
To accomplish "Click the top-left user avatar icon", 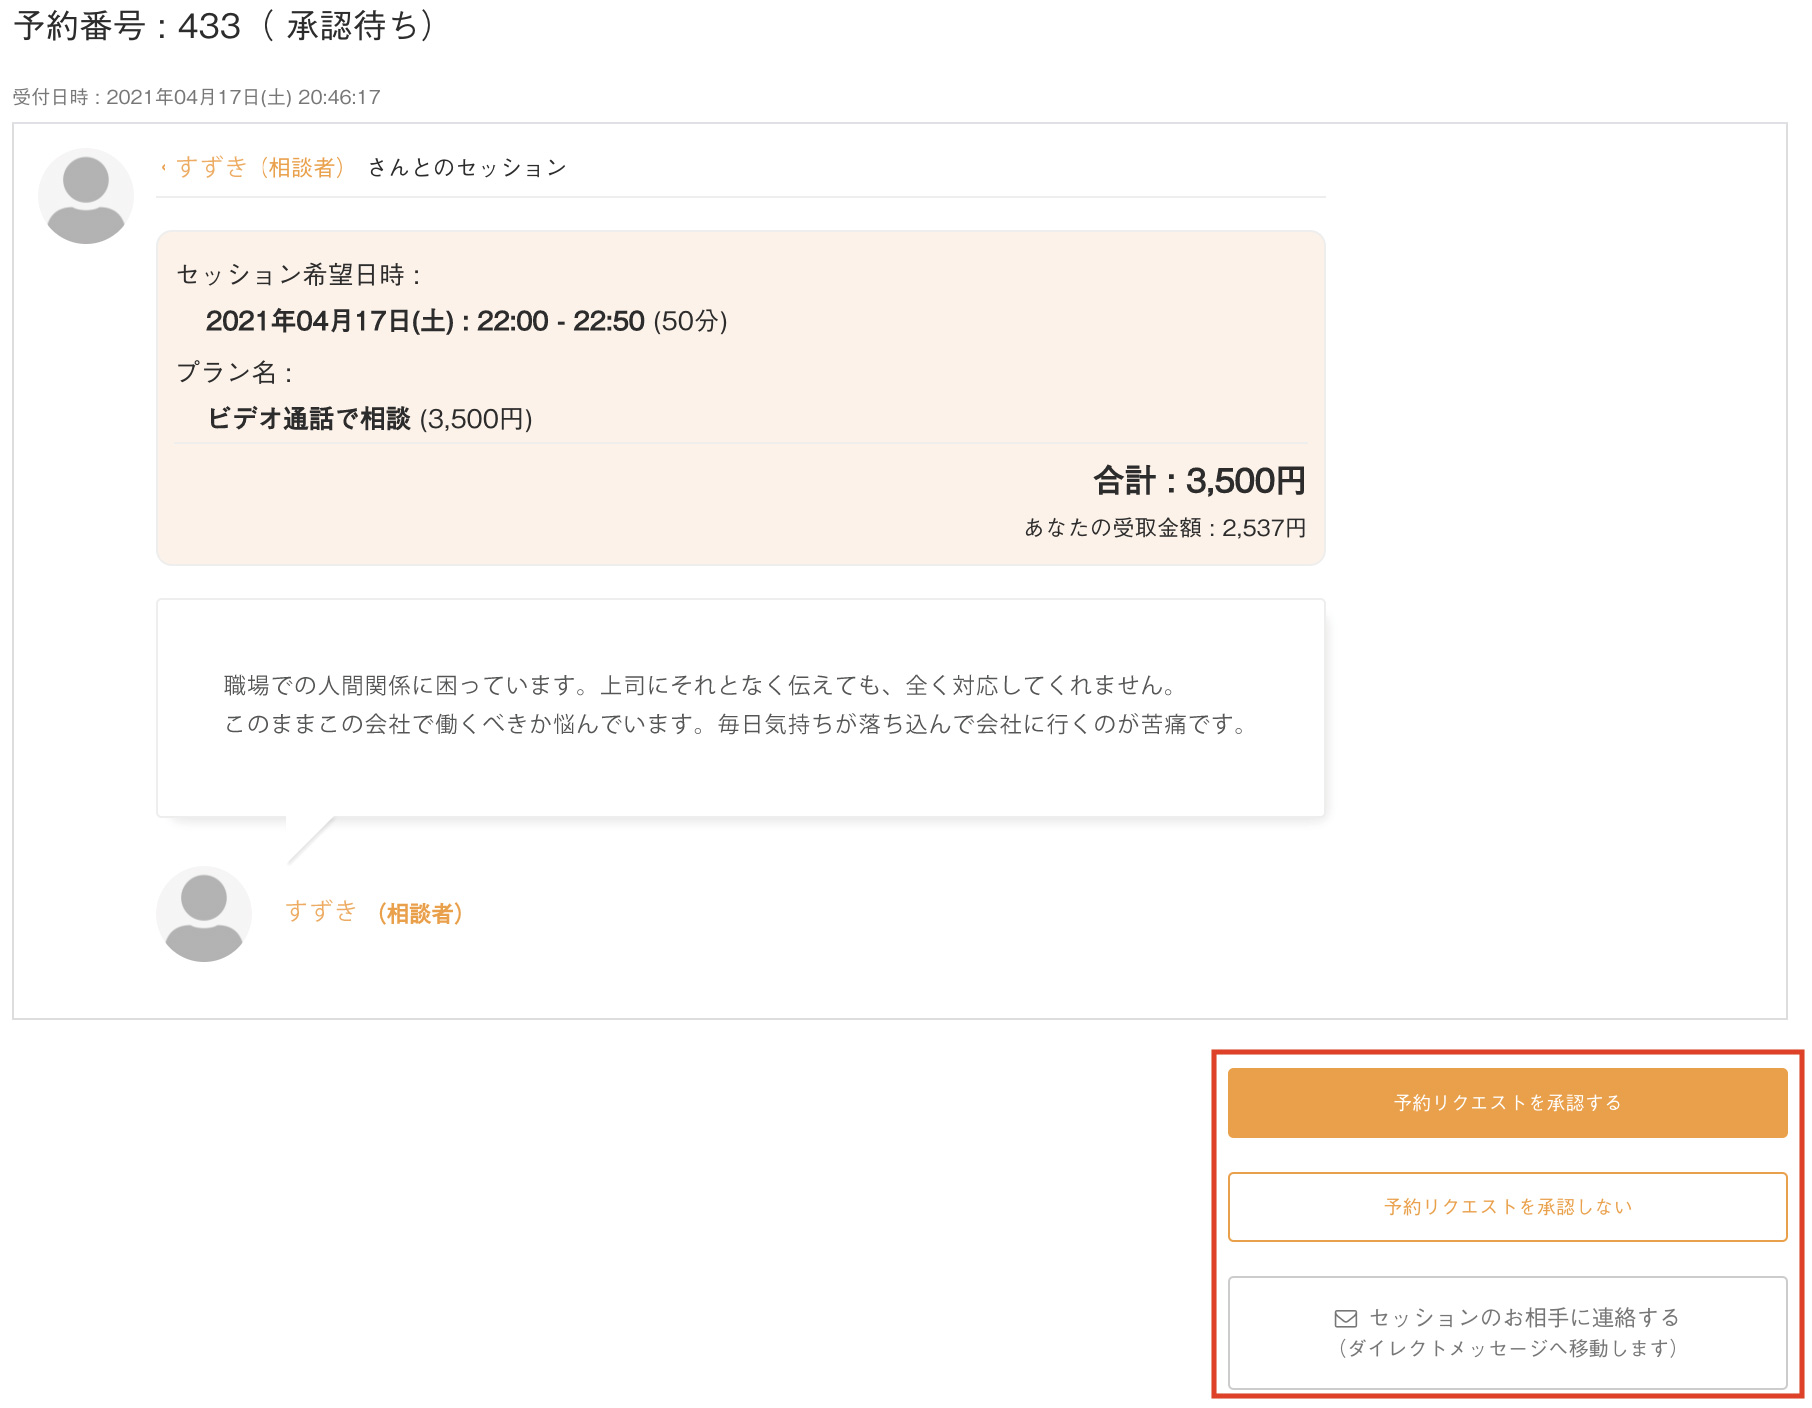I will 86,196.
